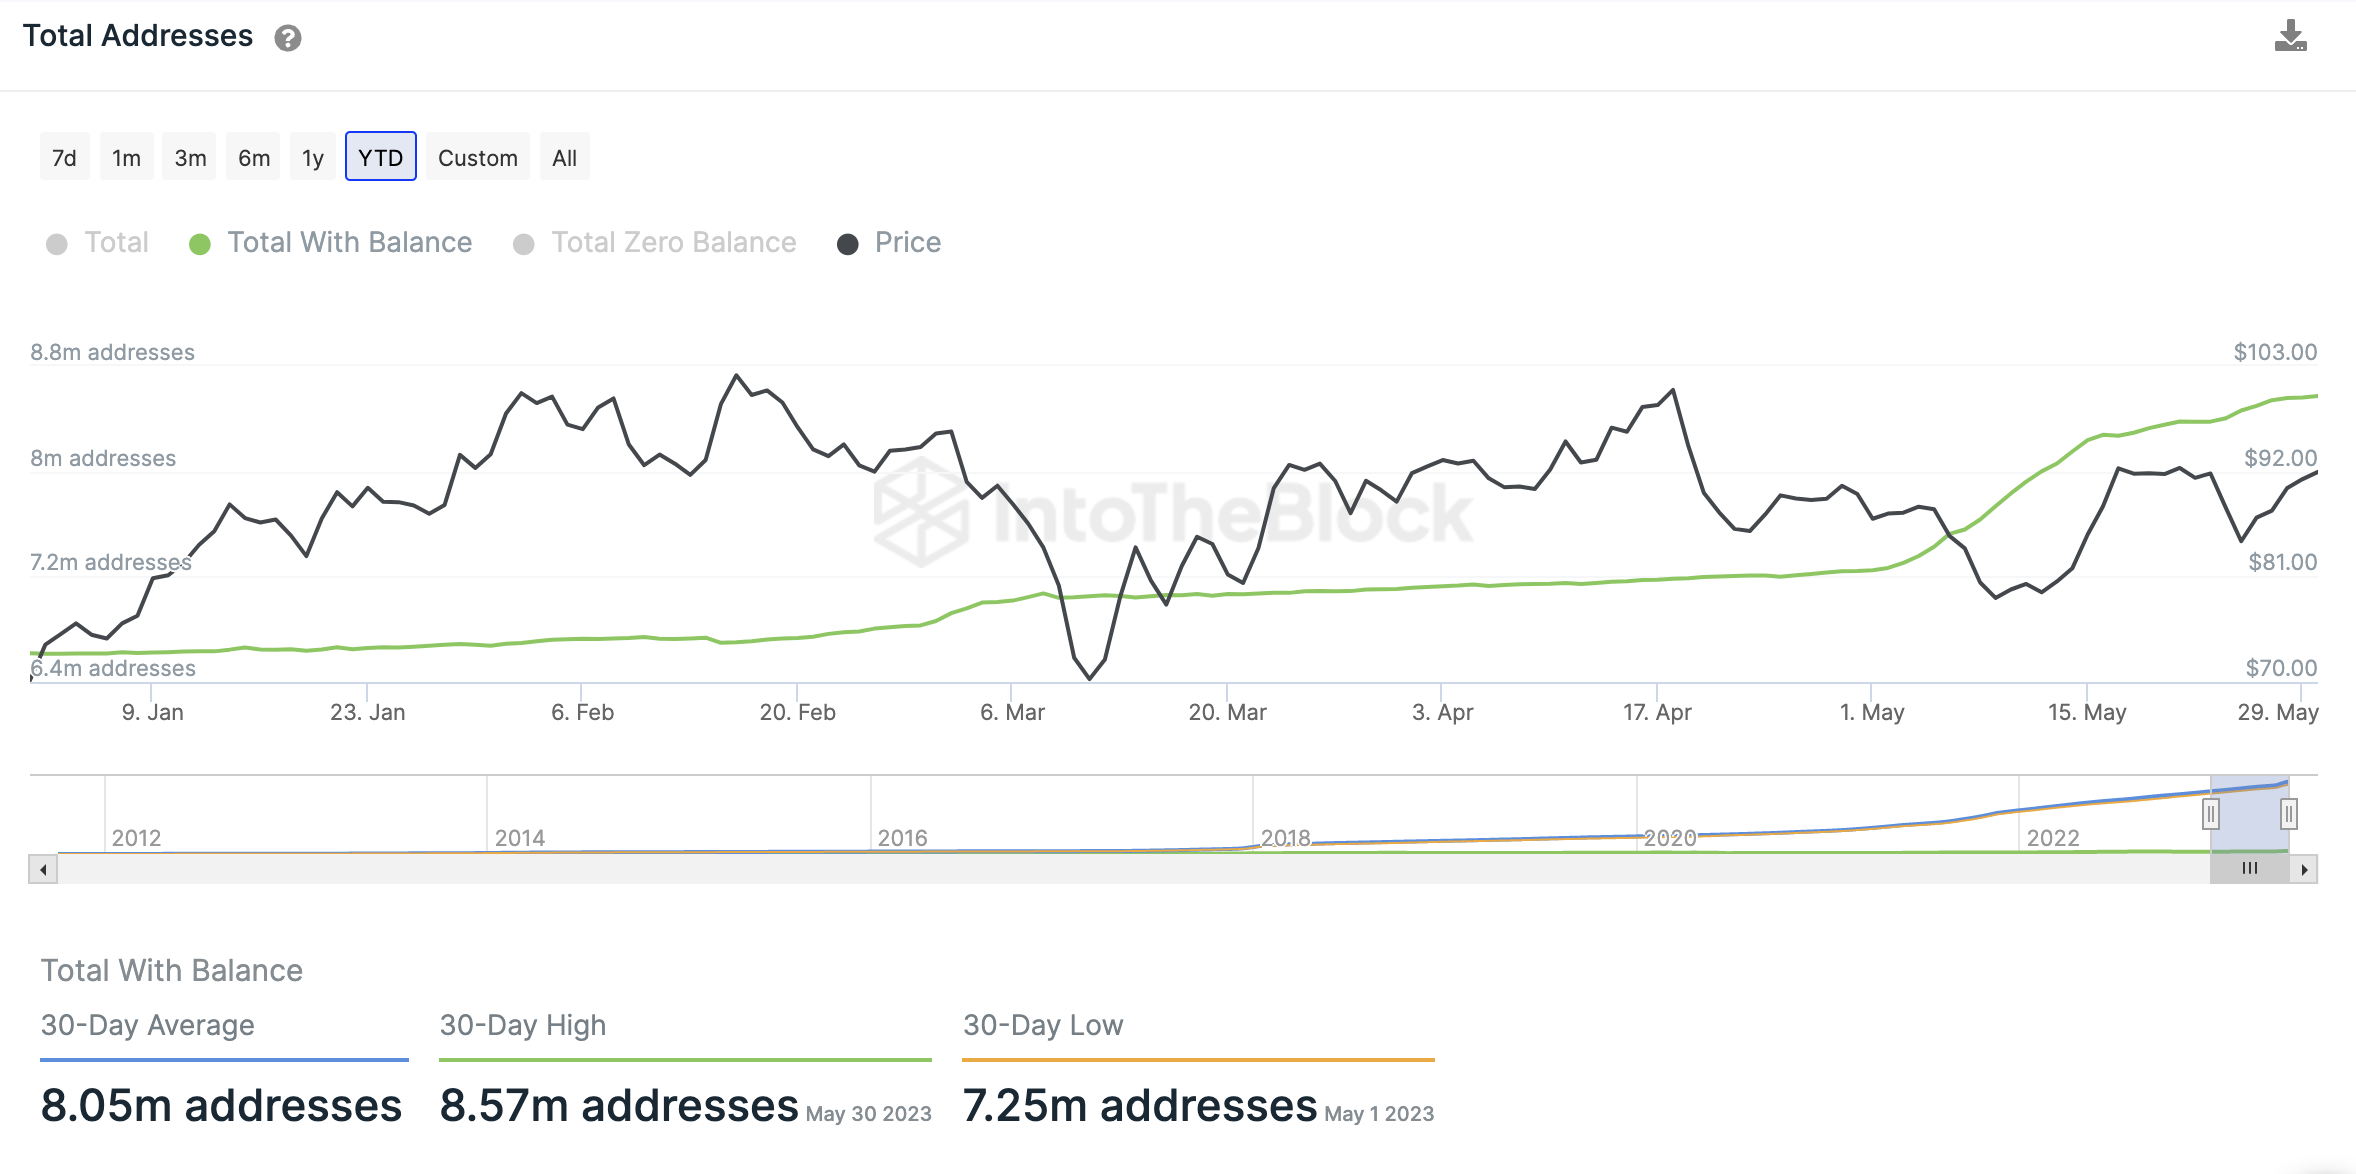Click the help question mark icon
This screenshot has width=2356, height=1174.
click(288, 38)
